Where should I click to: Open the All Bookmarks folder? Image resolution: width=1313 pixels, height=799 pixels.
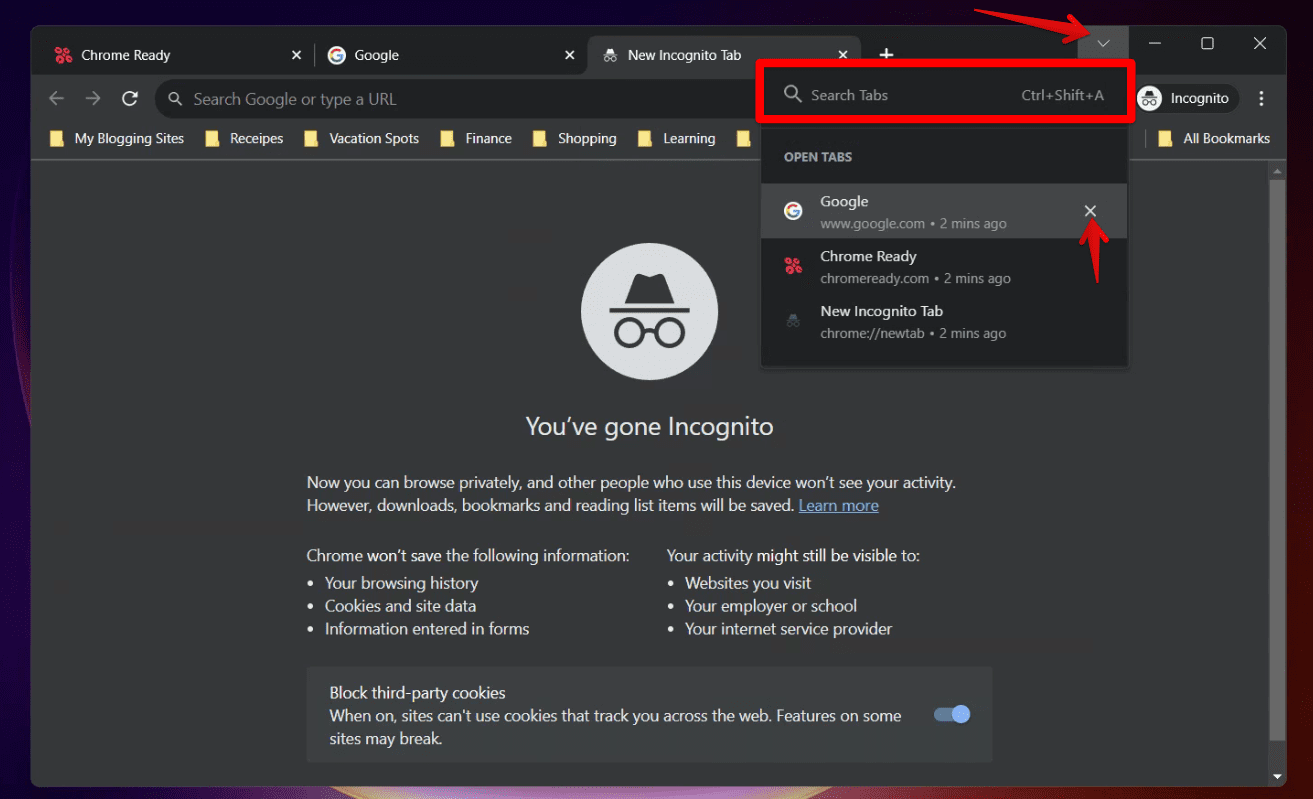pos(1214,139)
